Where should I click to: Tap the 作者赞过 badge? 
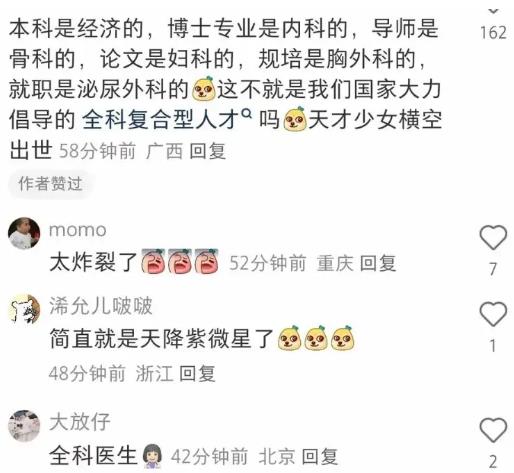click(x=50, y=184)
